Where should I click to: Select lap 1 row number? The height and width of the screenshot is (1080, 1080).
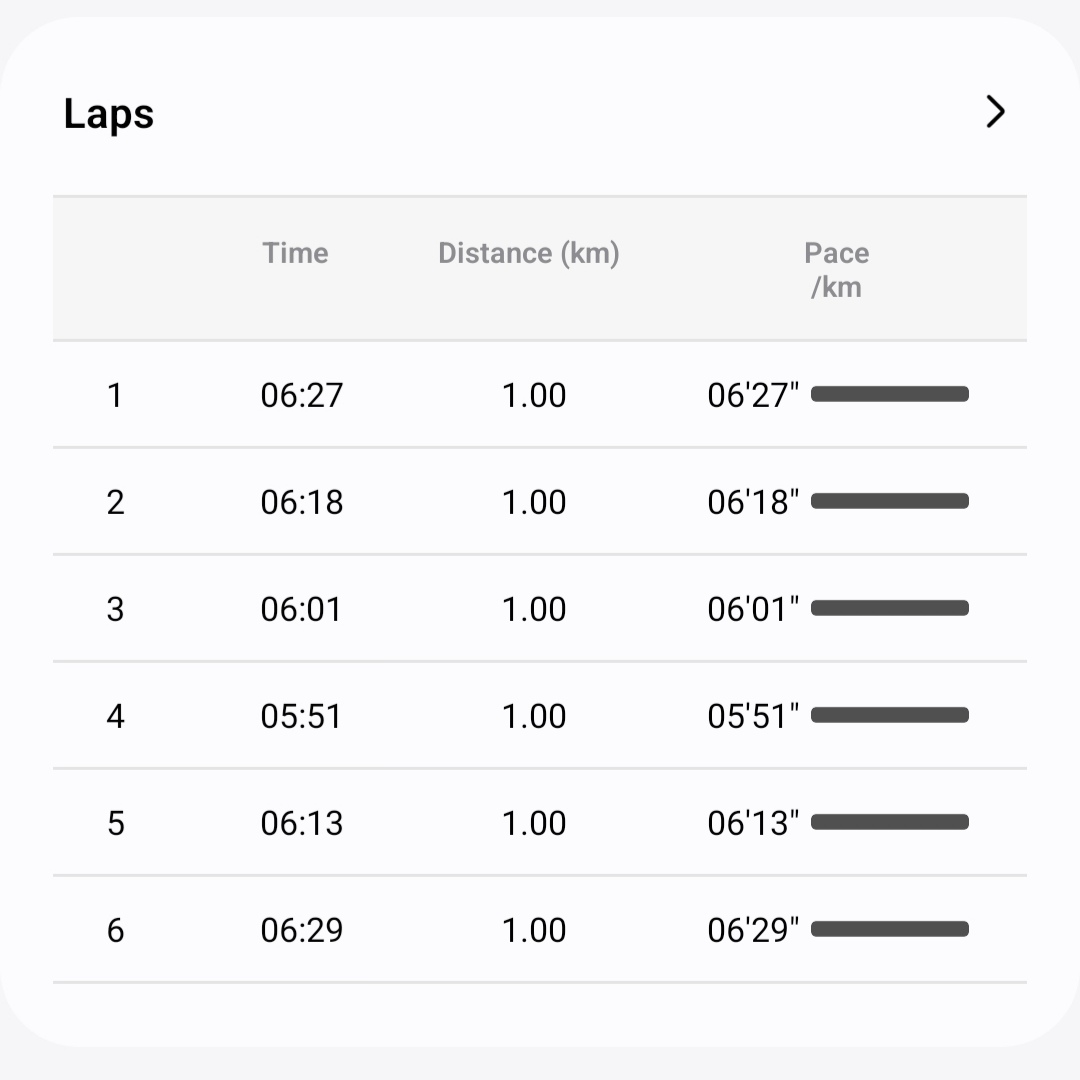[x=115, y=395]
